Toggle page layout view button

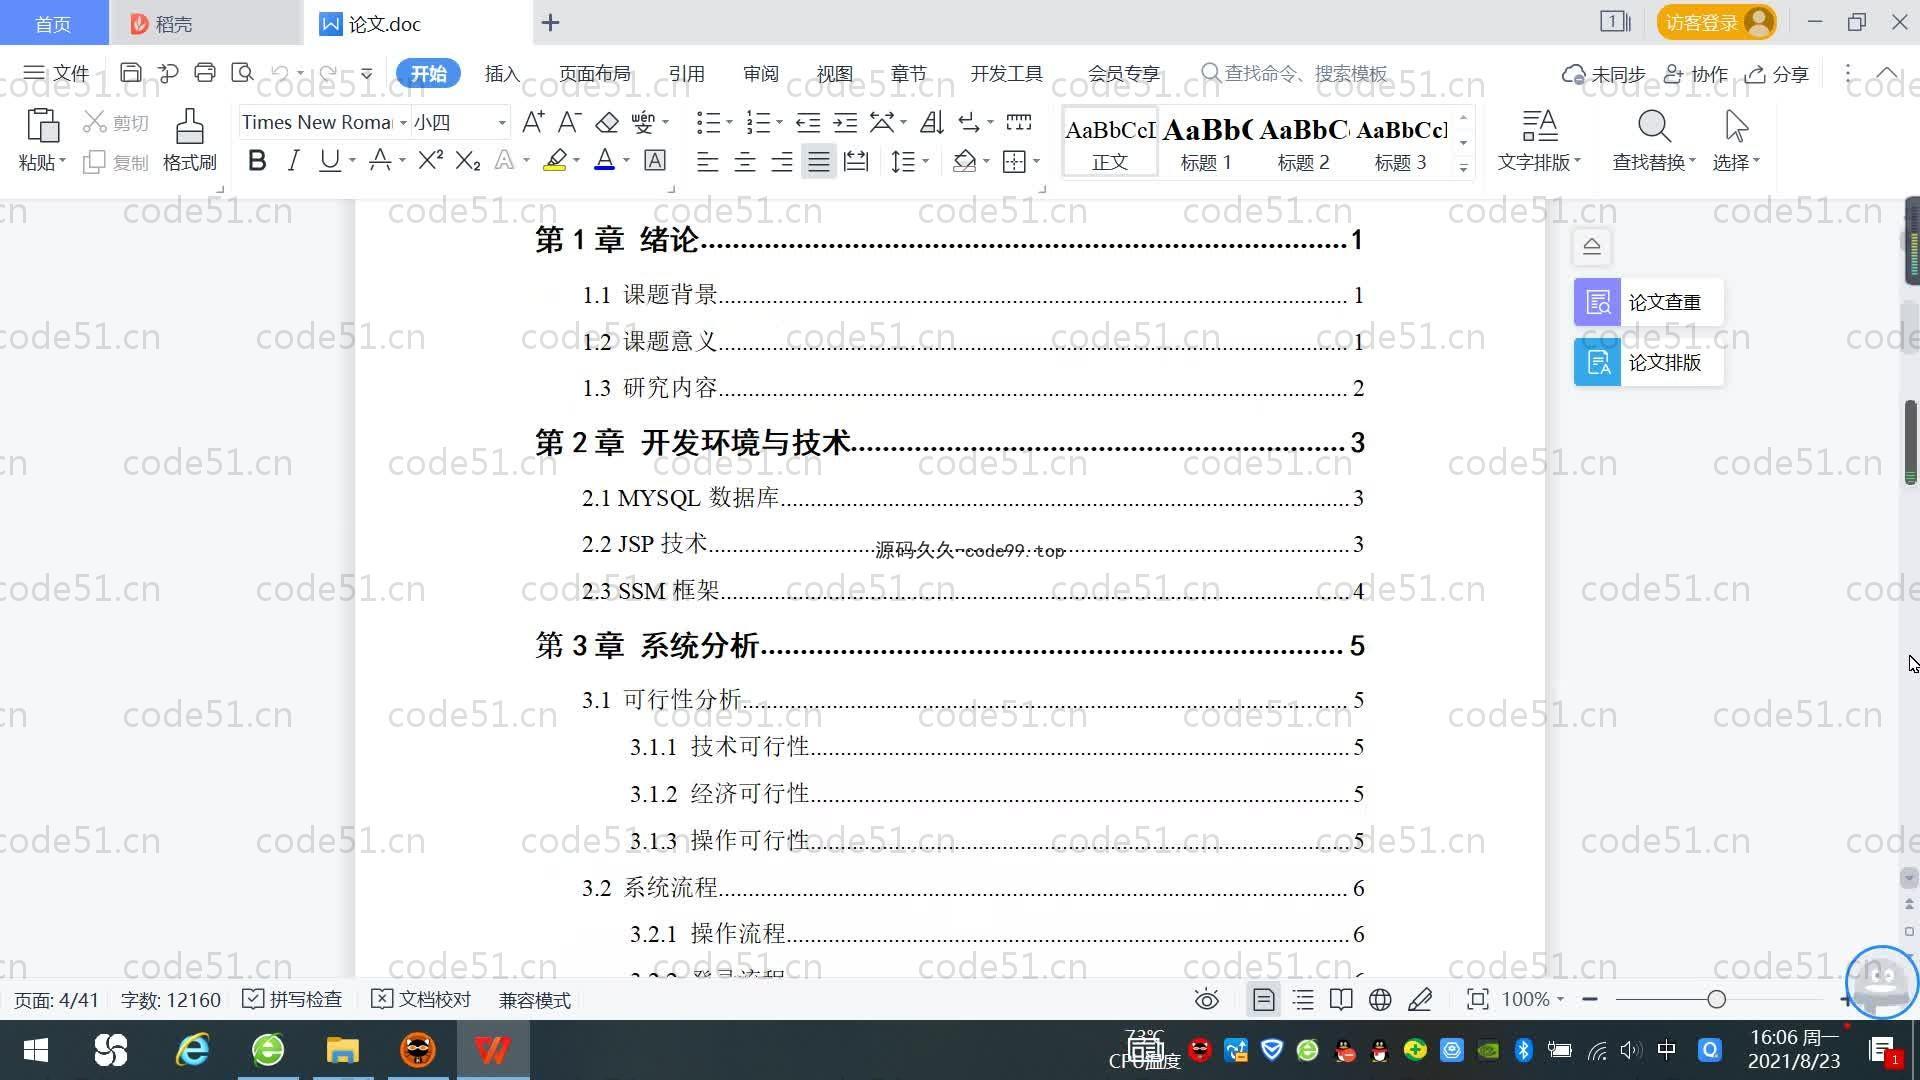(x=1264, y=999)
